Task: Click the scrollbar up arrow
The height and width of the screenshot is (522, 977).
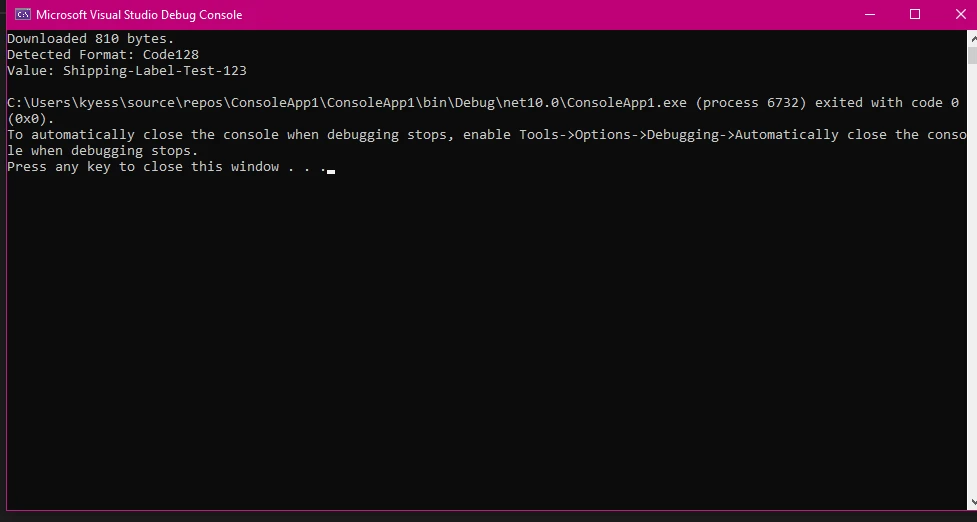Action: [x=972, y=38]
